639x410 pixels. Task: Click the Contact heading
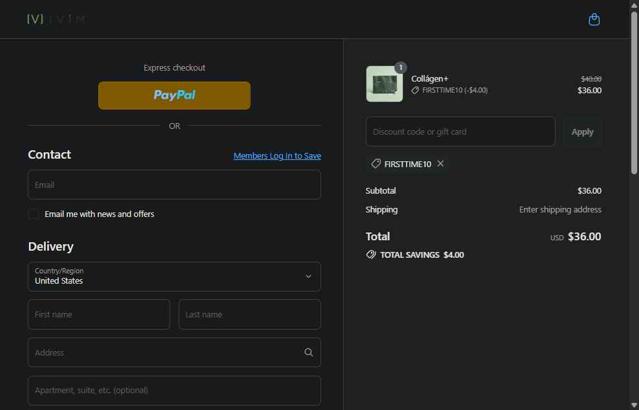click(49, 154)
